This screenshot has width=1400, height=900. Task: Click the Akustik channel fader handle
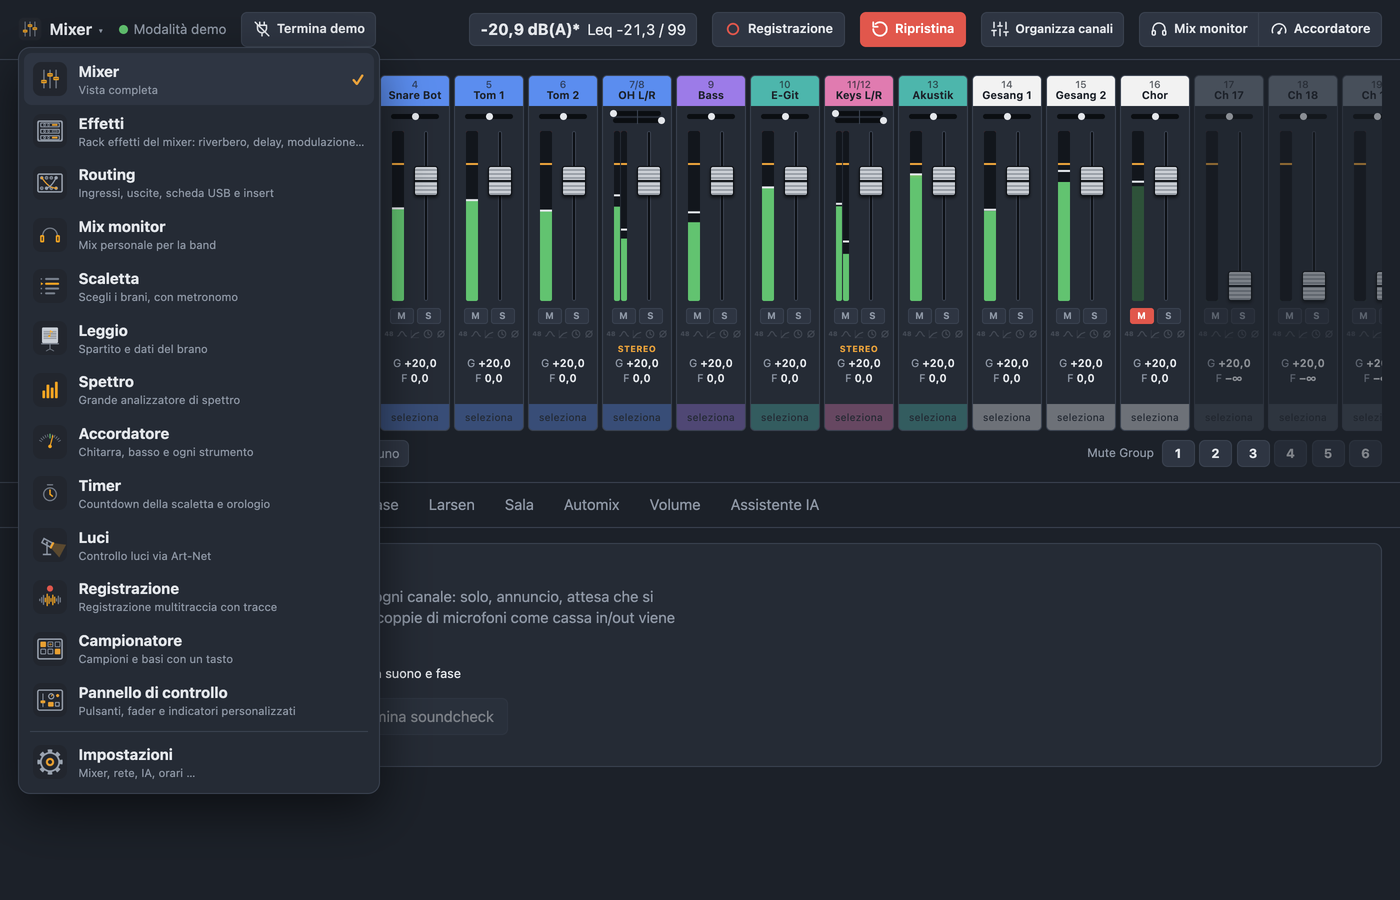(944, 181)
